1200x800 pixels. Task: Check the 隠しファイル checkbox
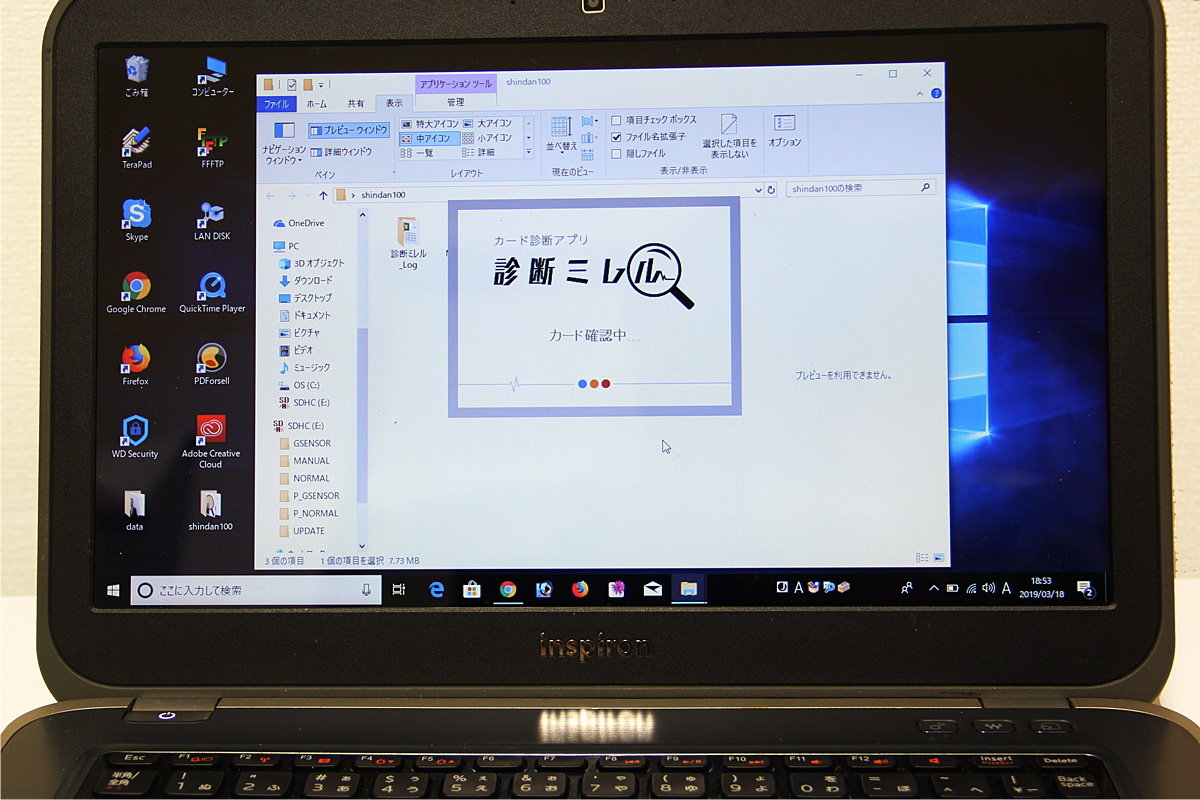tap(617, 154)
